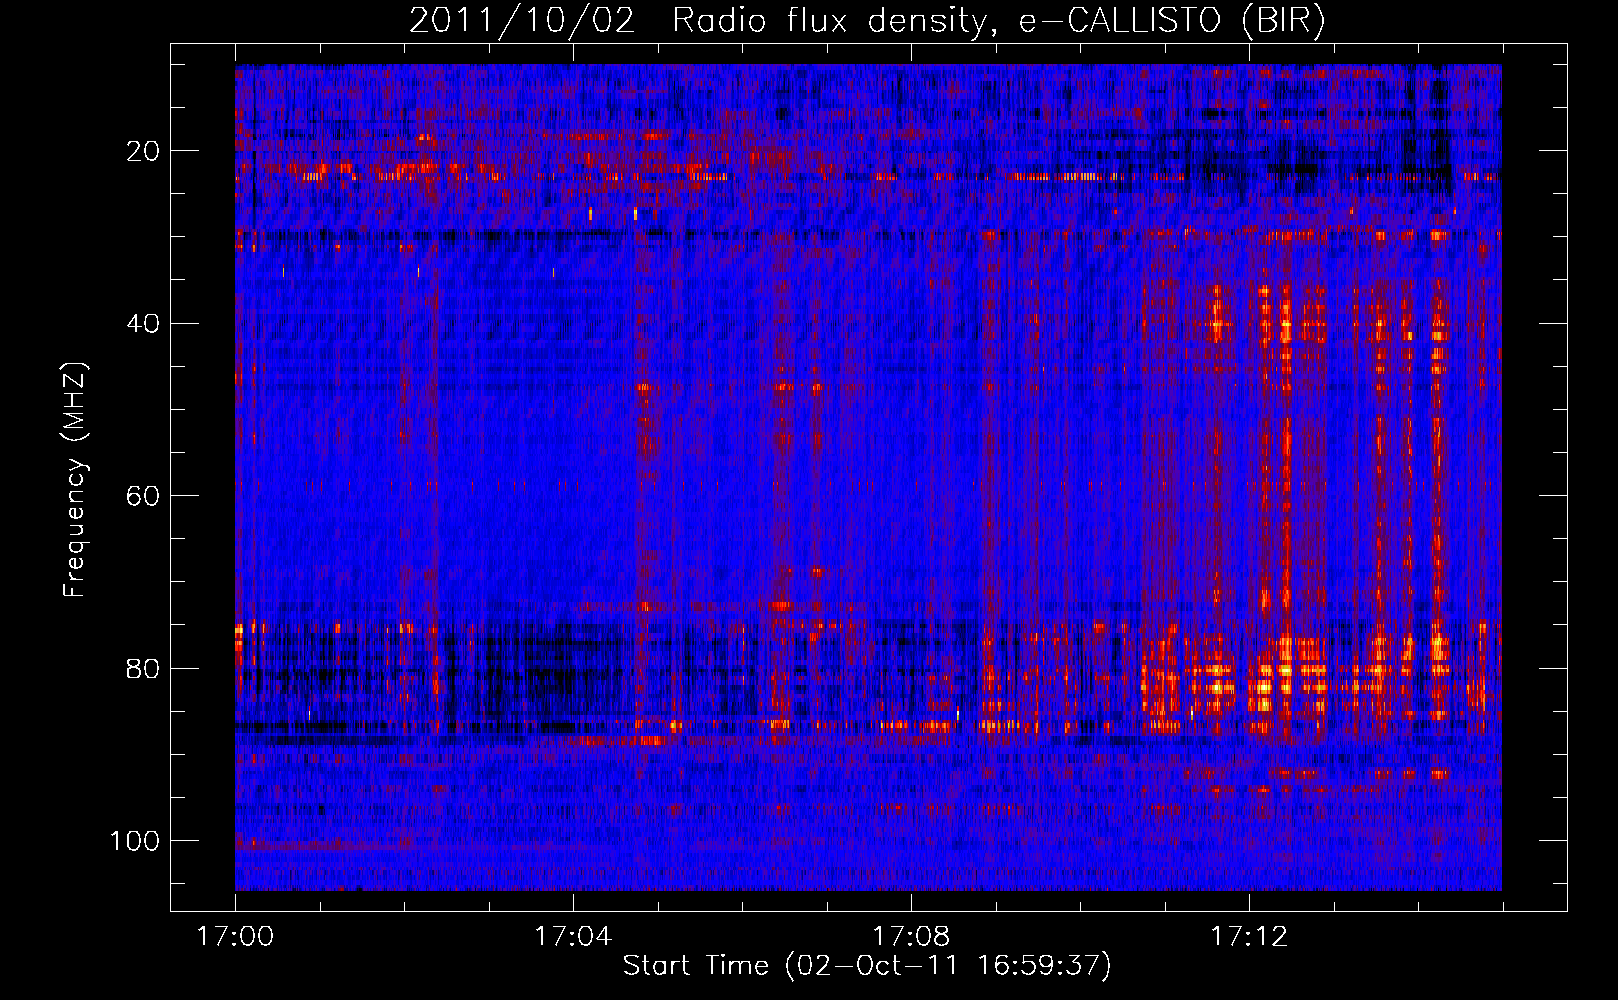The image size is (1618, 1000).
Task: Click the 40 frequency tick label
Action: [144, 324]
